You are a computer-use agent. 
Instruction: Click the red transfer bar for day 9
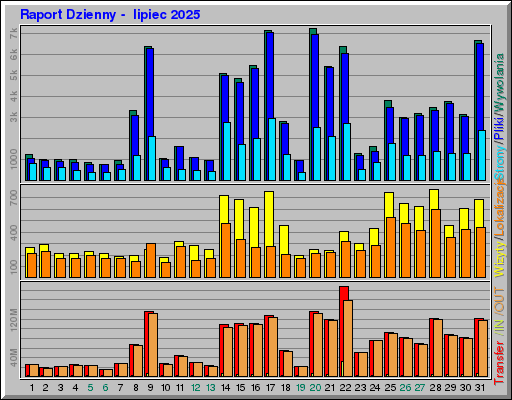[147, 343]
